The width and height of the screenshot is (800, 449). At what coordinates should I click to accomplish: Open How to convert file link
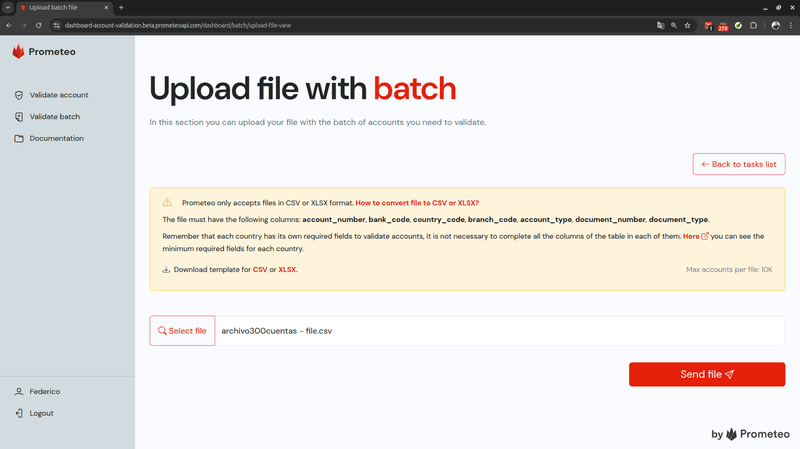coord(417,202)
